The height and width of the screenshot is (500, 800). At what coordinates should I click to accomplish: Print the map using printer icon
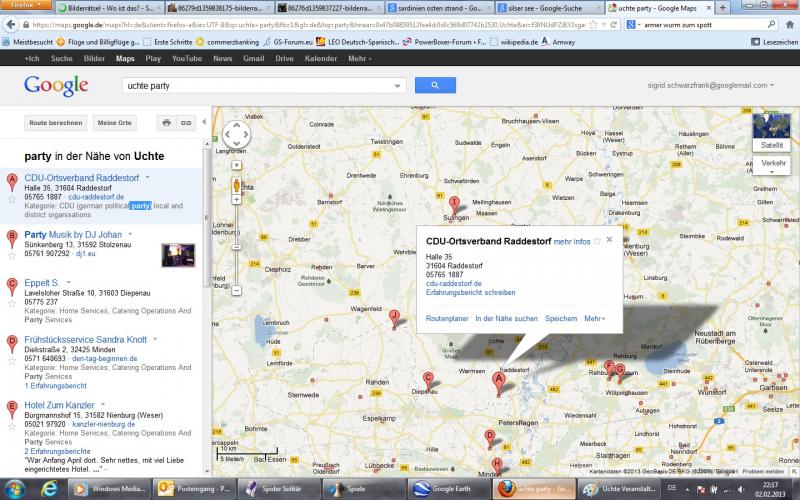click(x=166, y=123)
